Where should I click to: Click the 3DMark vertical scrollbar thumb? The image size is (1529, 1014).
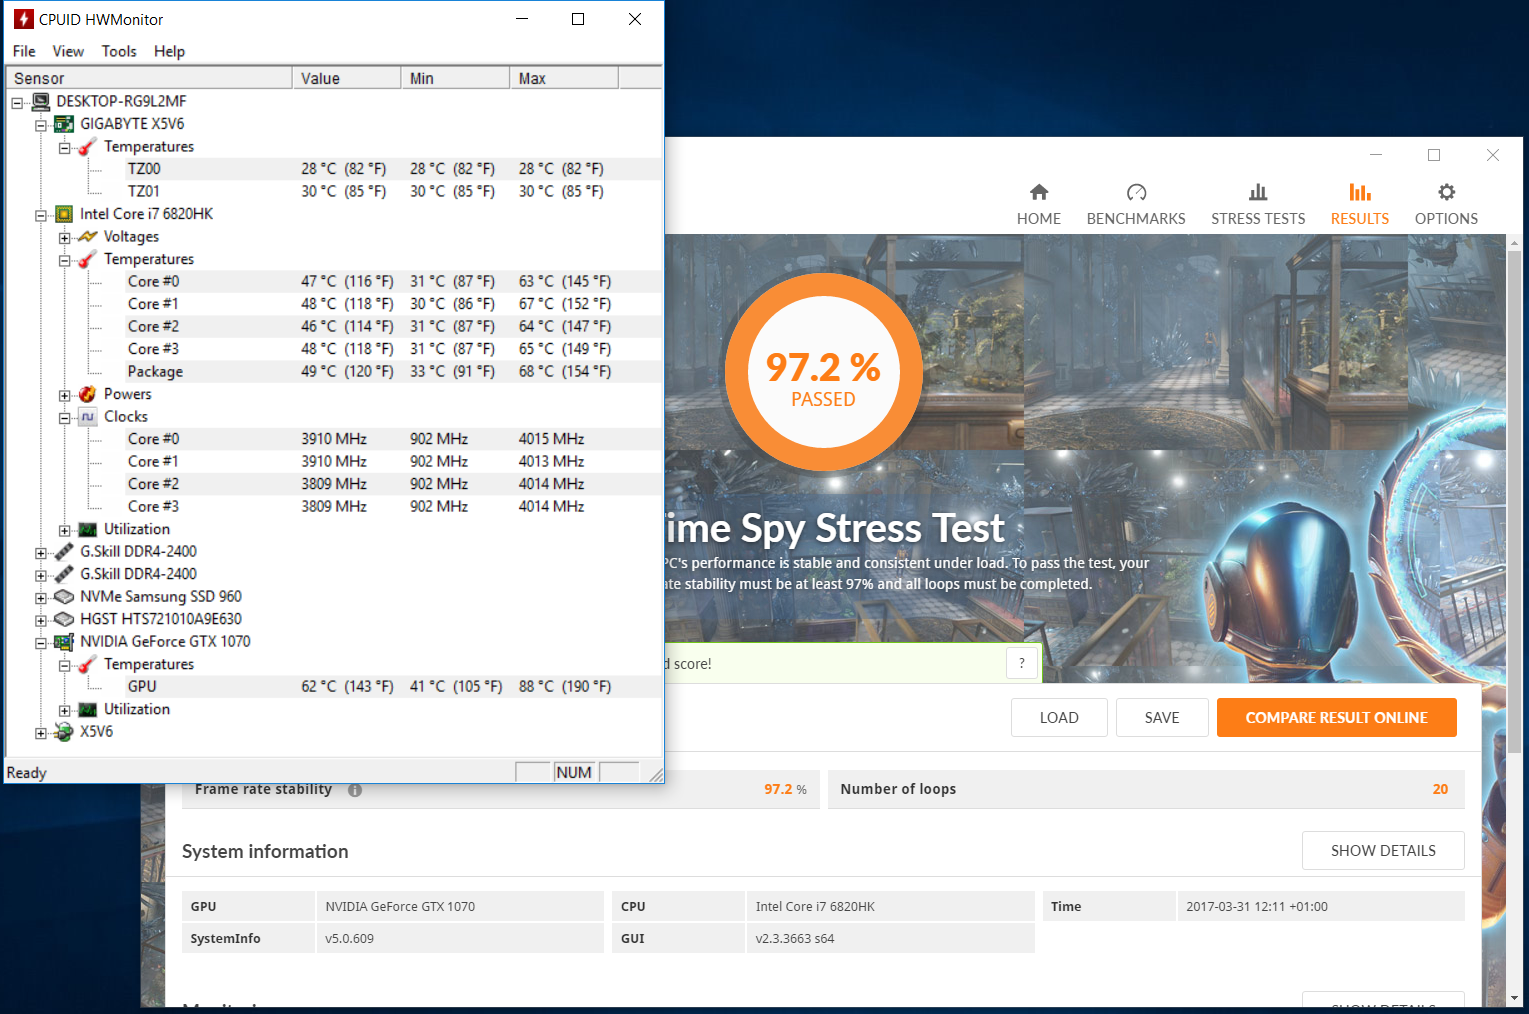1514,503
